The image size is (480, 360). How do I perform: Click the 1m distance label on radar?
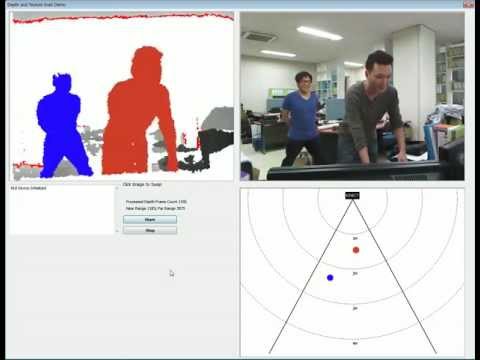[x=355, y=238]
